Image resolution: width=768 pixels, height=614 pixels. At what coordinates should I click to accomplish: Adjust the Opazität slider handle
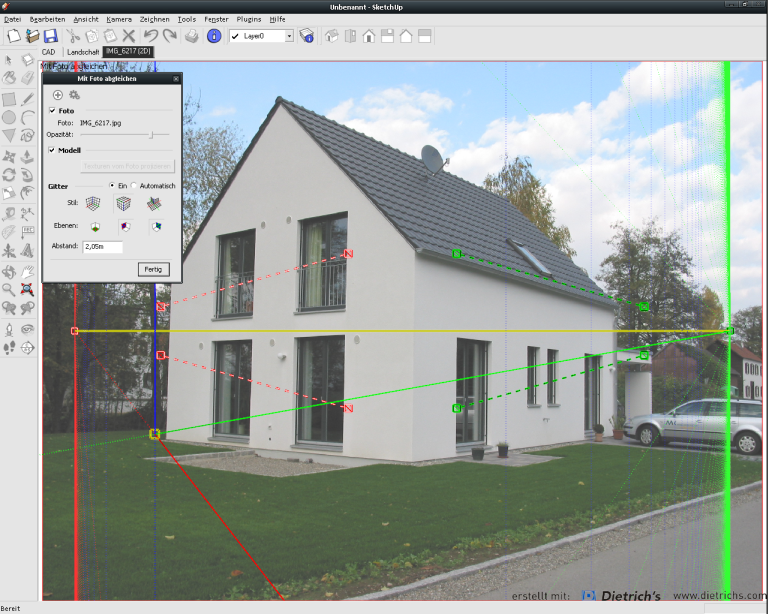151,134
